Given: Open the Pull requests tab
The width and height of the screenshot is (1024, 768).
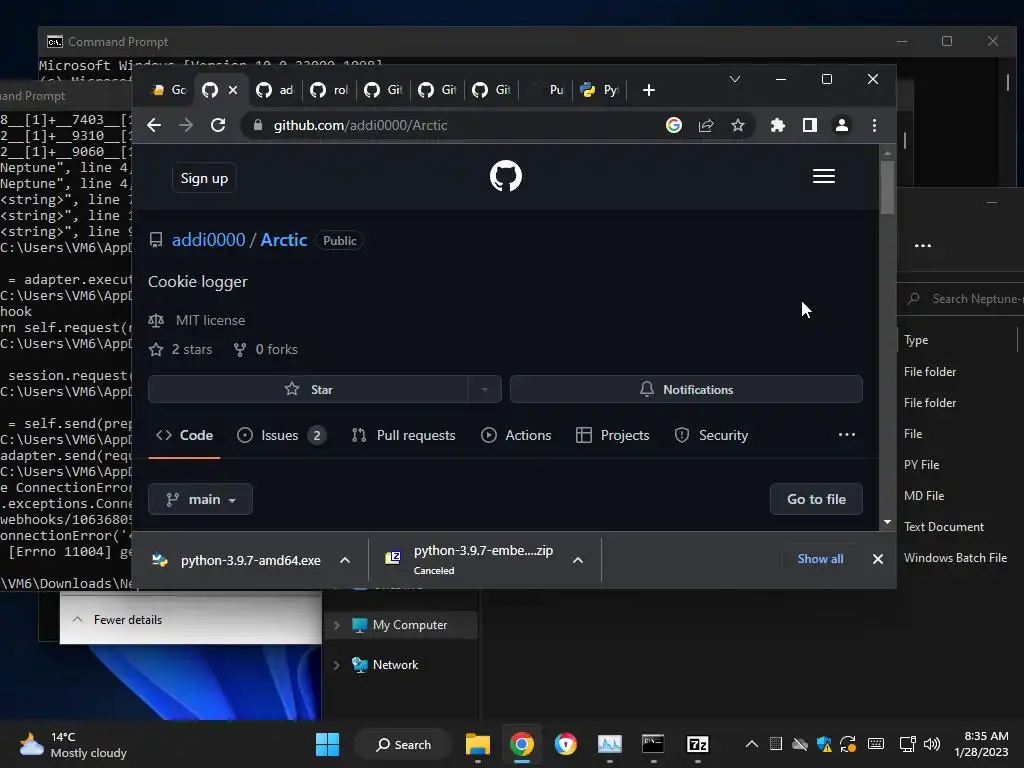Looking at the screenshot, I should point(404,436).
